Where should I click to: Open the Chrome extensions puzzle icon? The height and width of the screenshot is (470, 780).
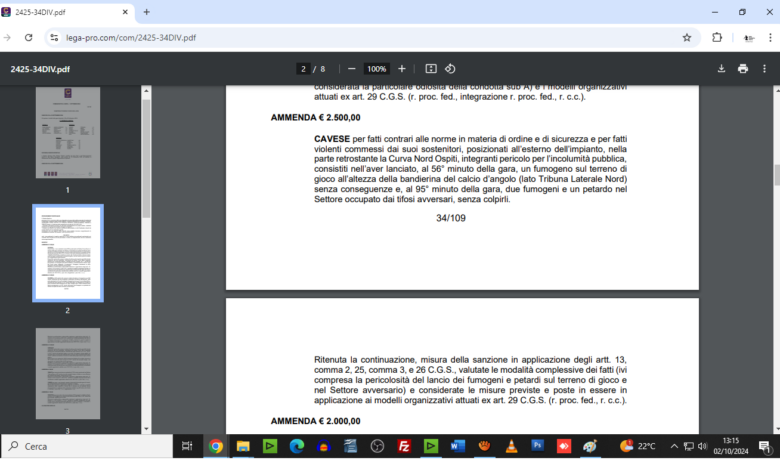point(717,38)
